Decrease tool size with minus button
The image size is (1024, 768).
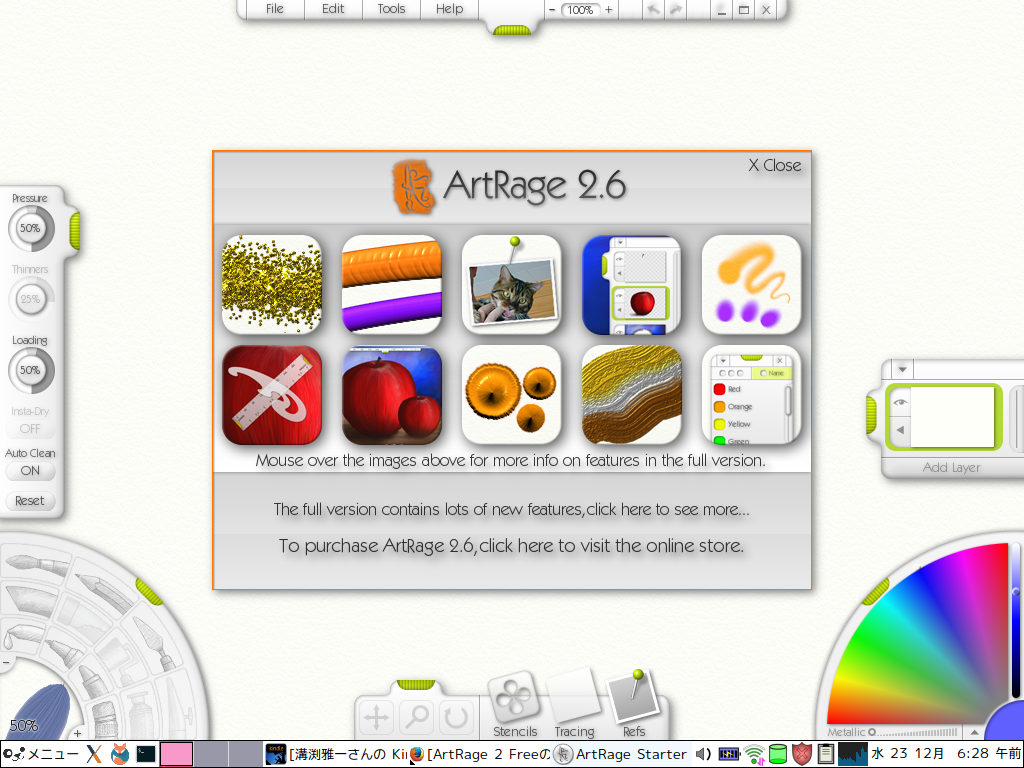5,662
